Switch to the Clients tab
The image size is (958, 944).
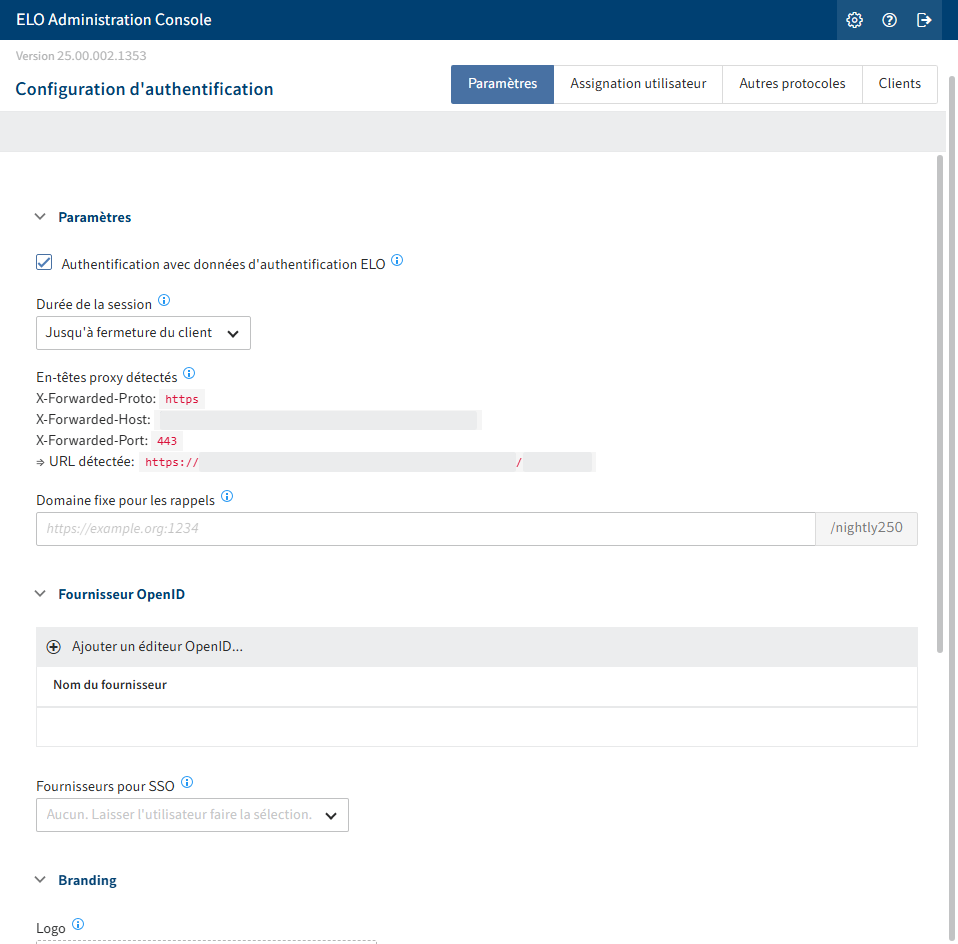(899, 84)
